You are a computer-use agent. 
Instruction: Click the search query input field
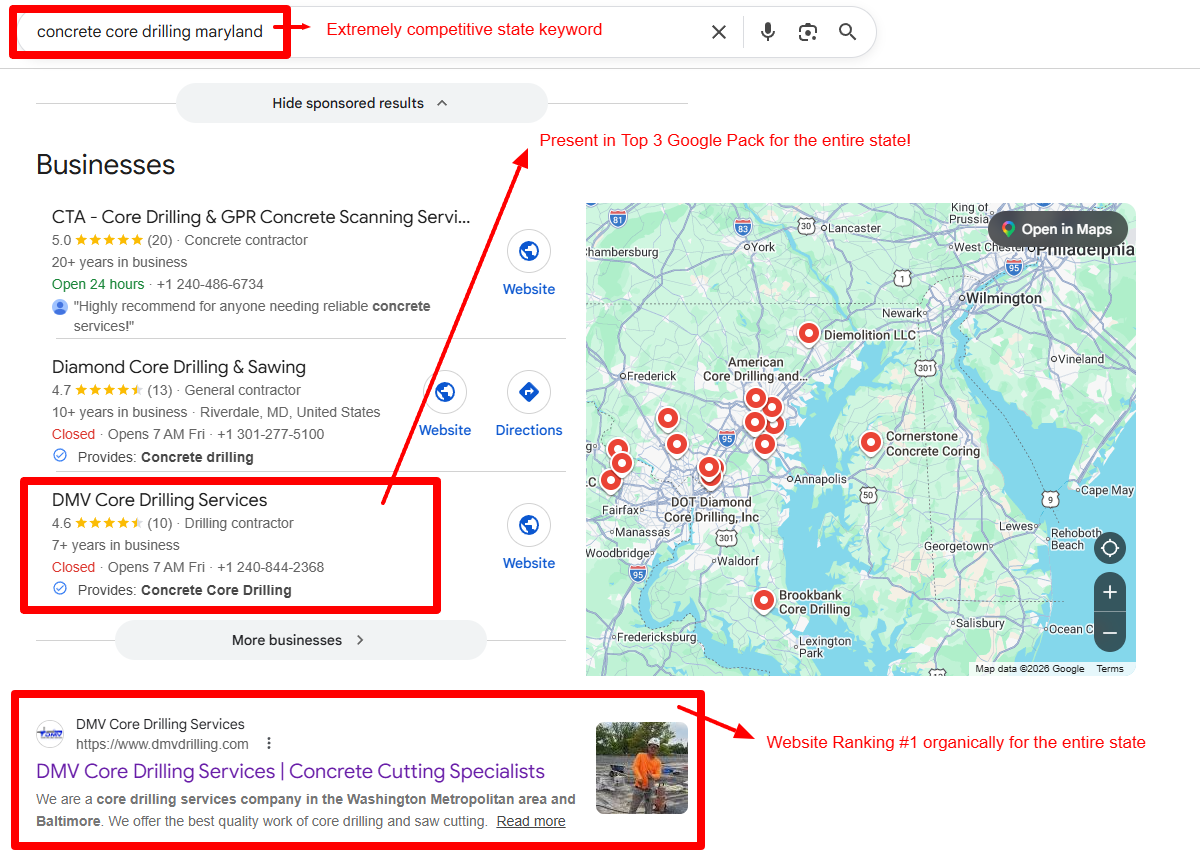point(150,31)
